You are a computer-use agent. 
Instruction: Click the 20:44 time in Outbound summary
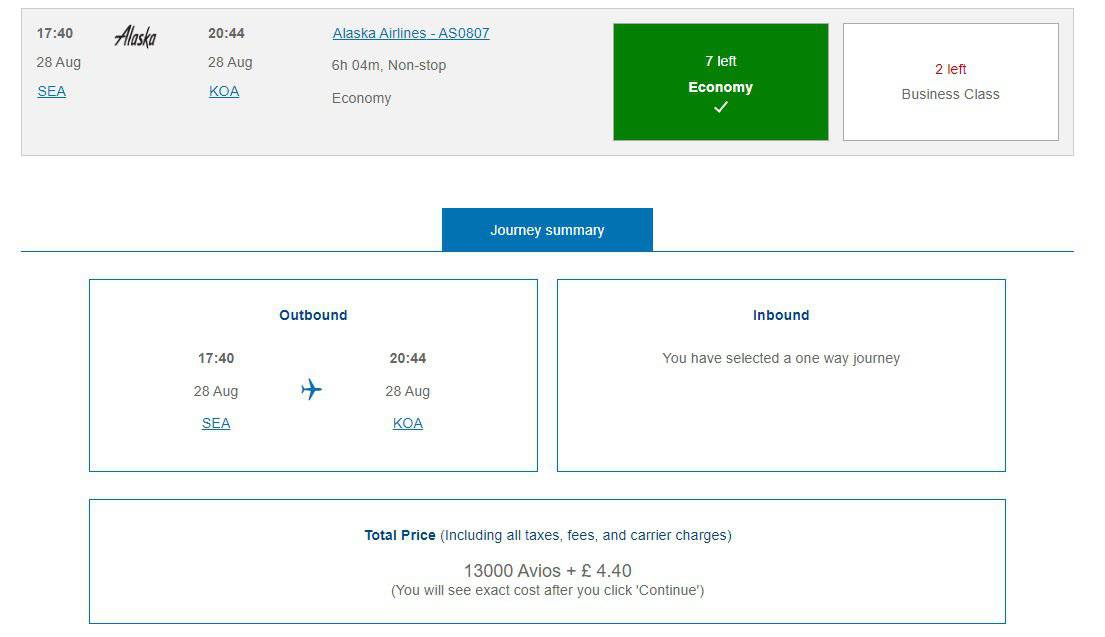pos(407,358)
